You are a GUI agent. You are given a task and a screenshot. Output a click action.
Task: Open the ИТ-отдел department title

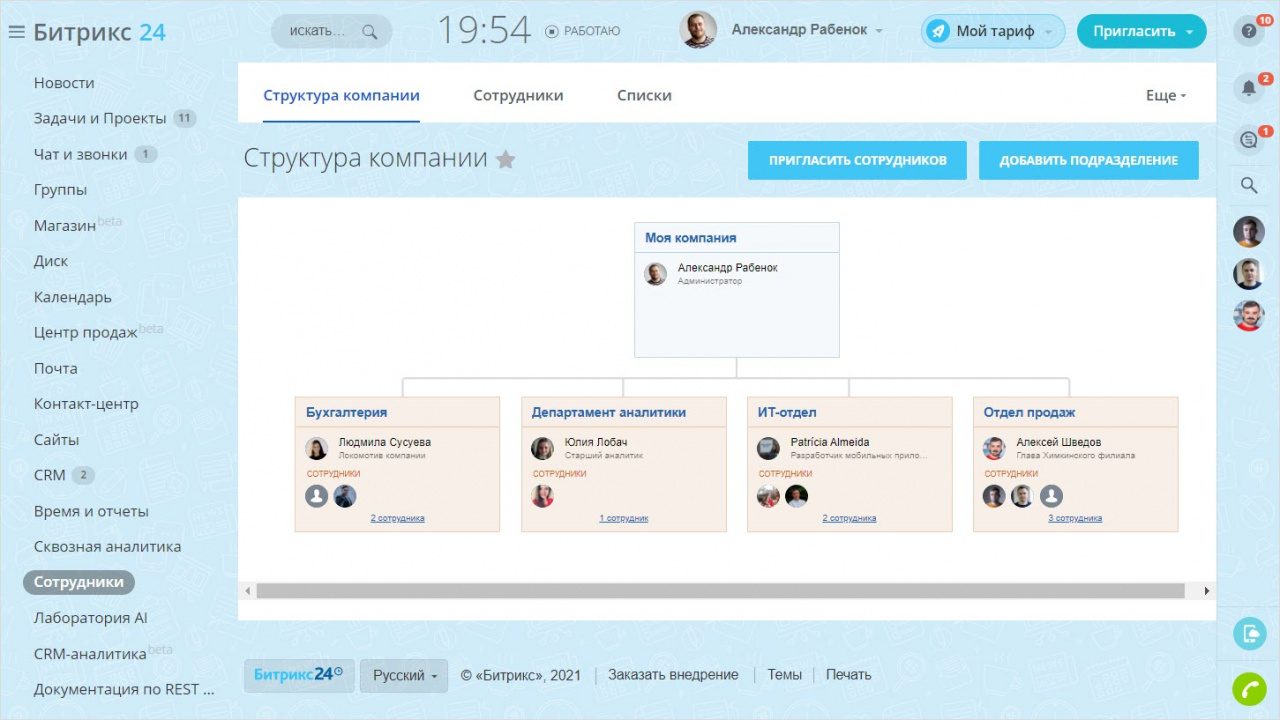point(787,412)
